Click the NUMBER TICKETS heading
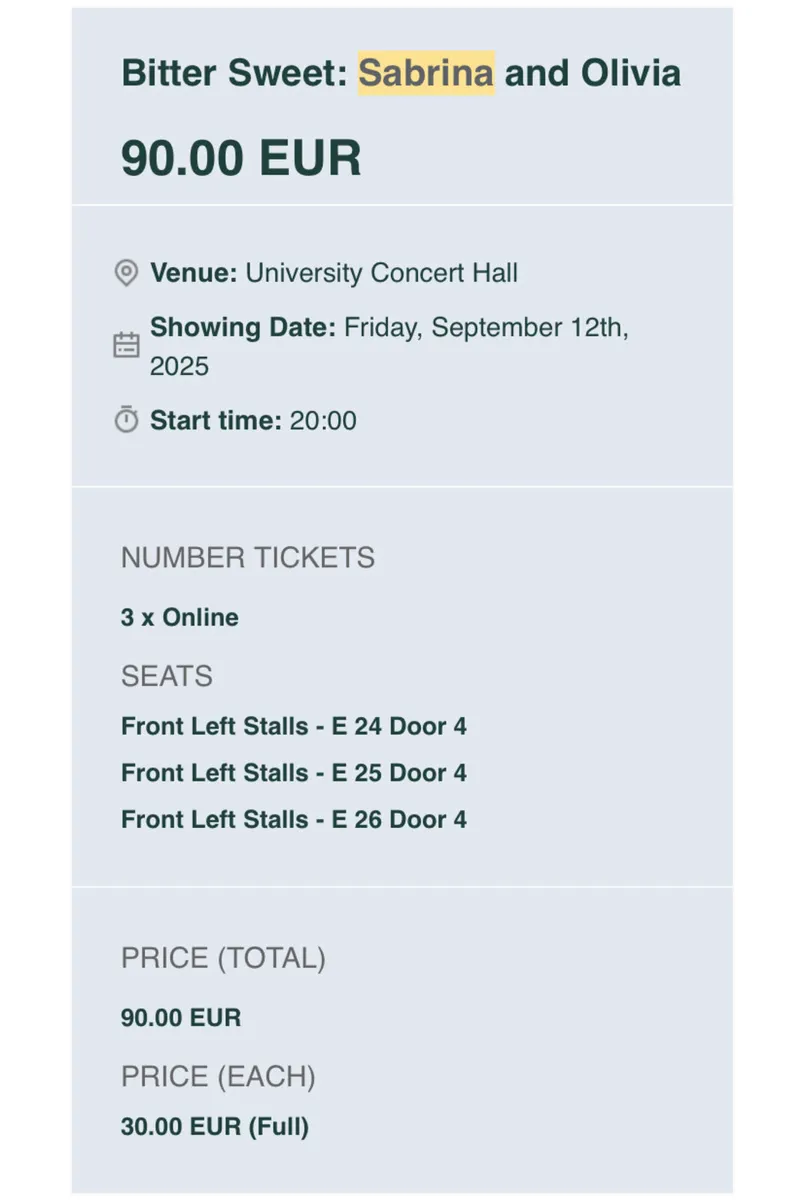 coord(248,557)
